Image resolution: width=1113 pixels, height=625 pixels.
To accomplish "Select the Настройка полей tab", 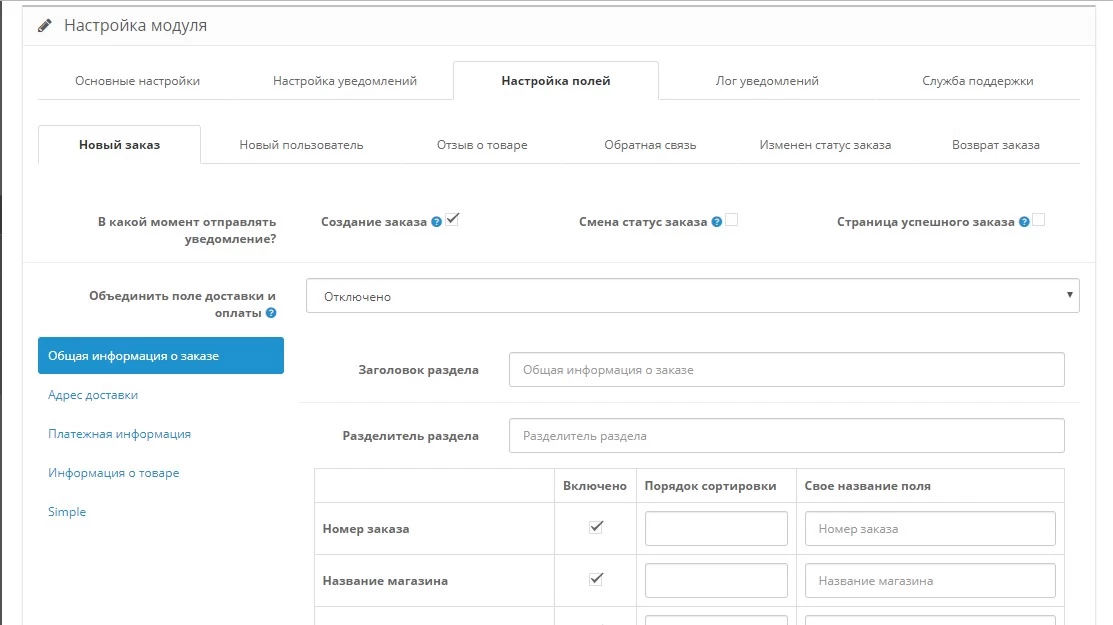I will 556,81.
